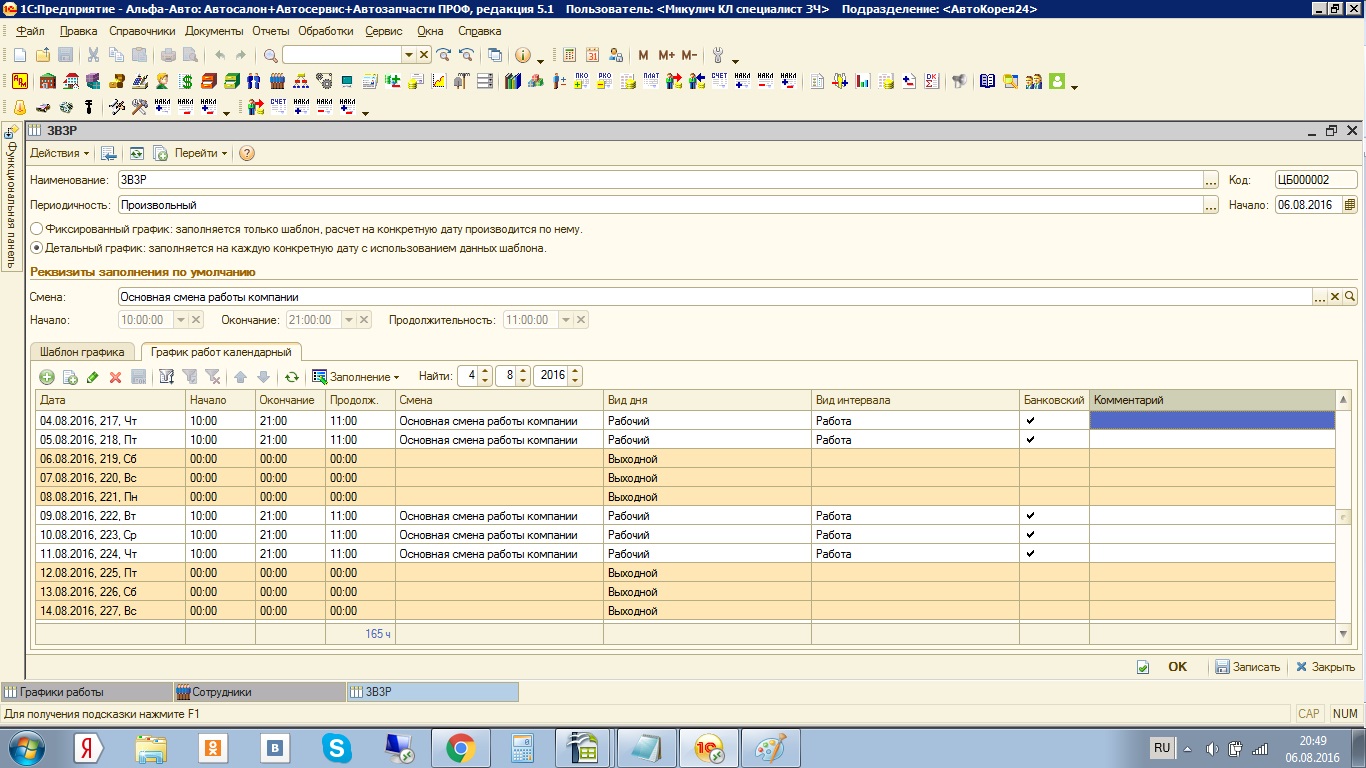Click the Move row up arrow icon
Screen dimensions: 1366x768
pyautogui.click(x=240, y=377)
